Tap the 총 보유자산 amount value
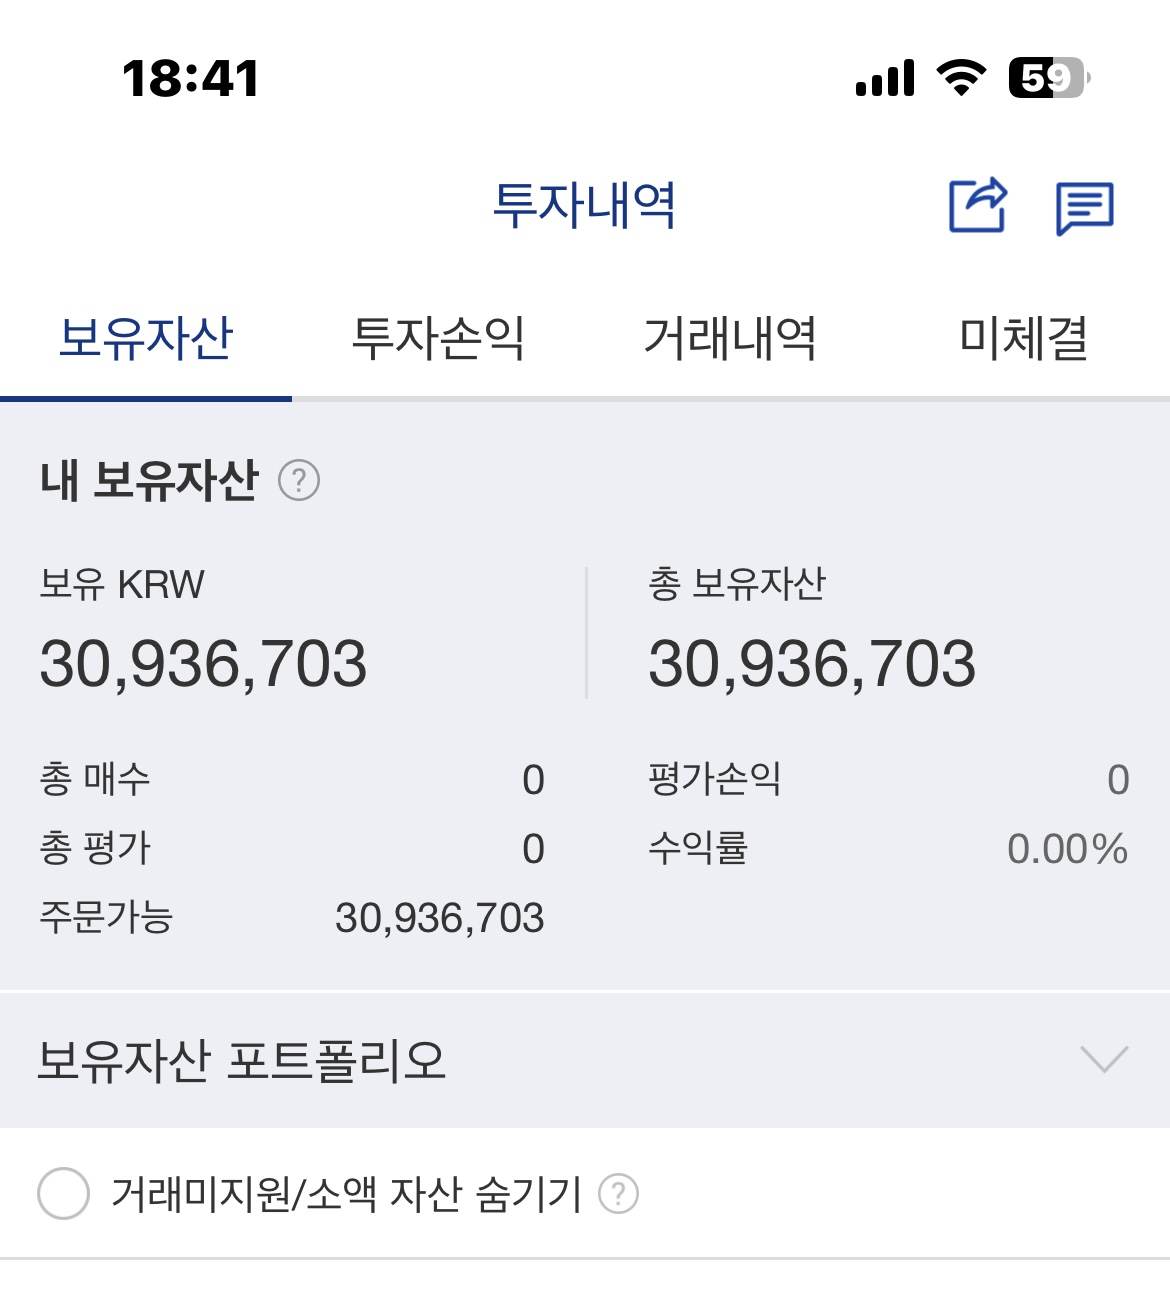 [x=812, y=664]
